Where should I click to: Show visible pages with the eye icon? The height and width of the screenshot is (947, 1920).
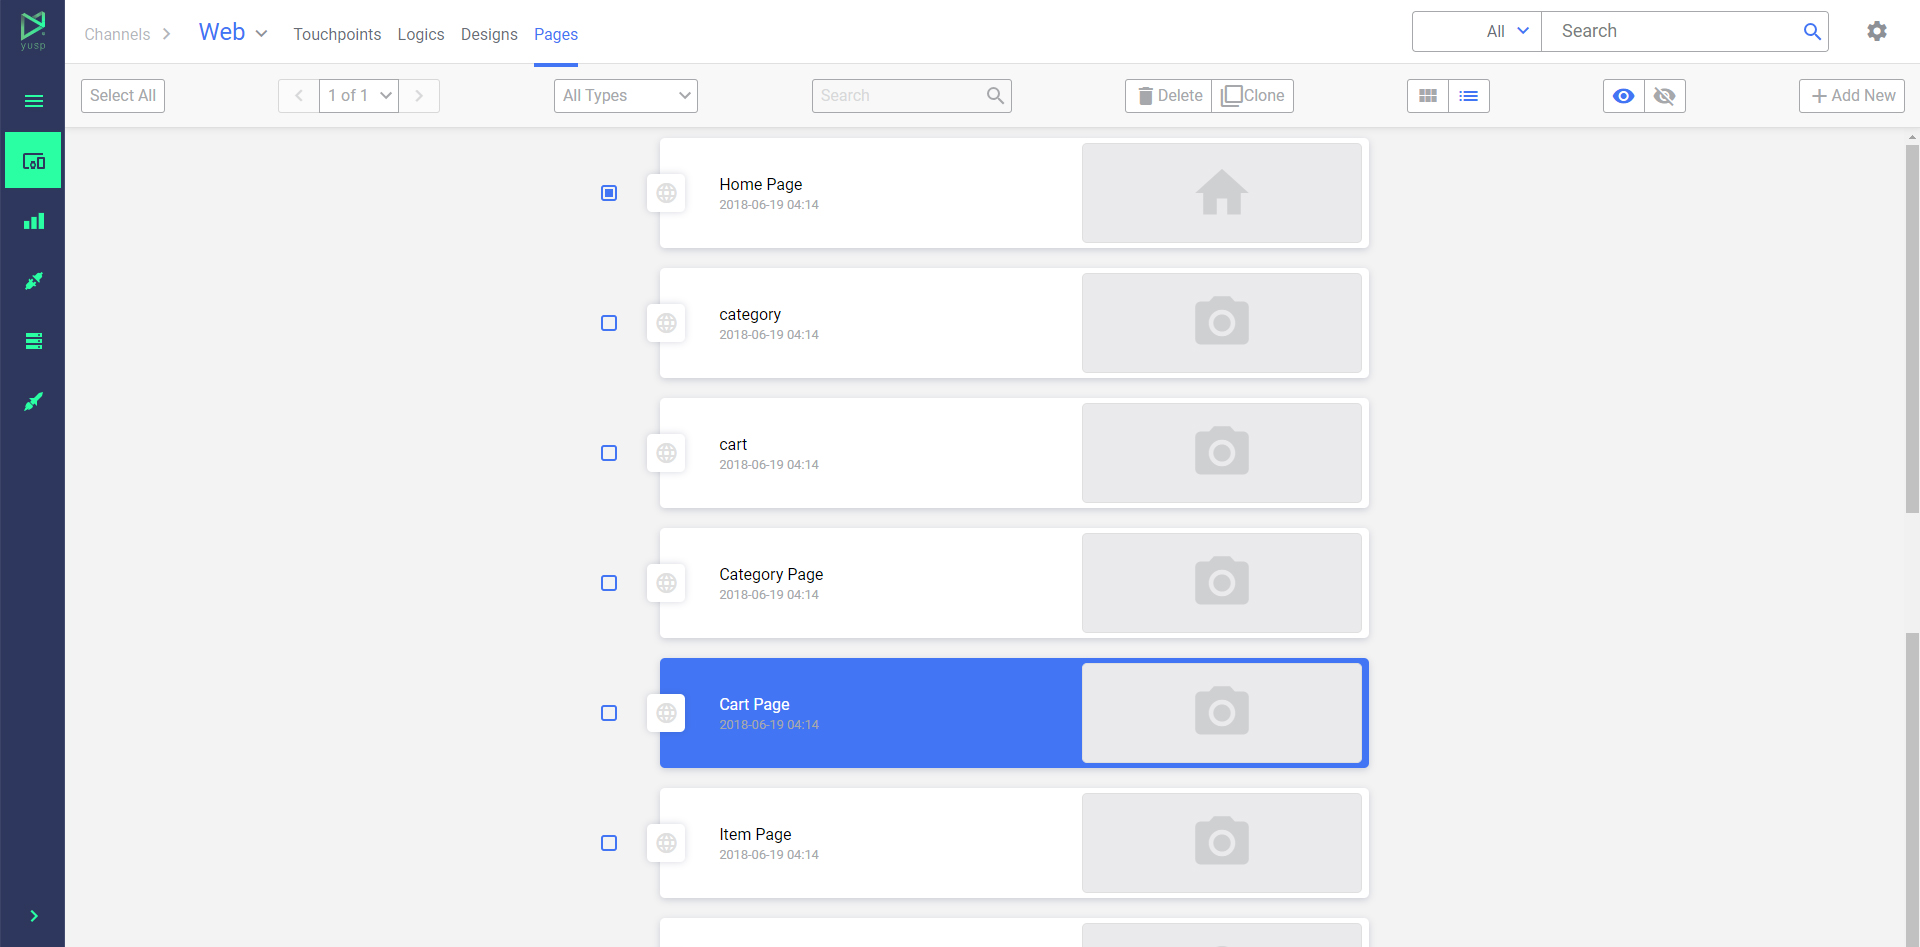click(x=1624, y=96)
